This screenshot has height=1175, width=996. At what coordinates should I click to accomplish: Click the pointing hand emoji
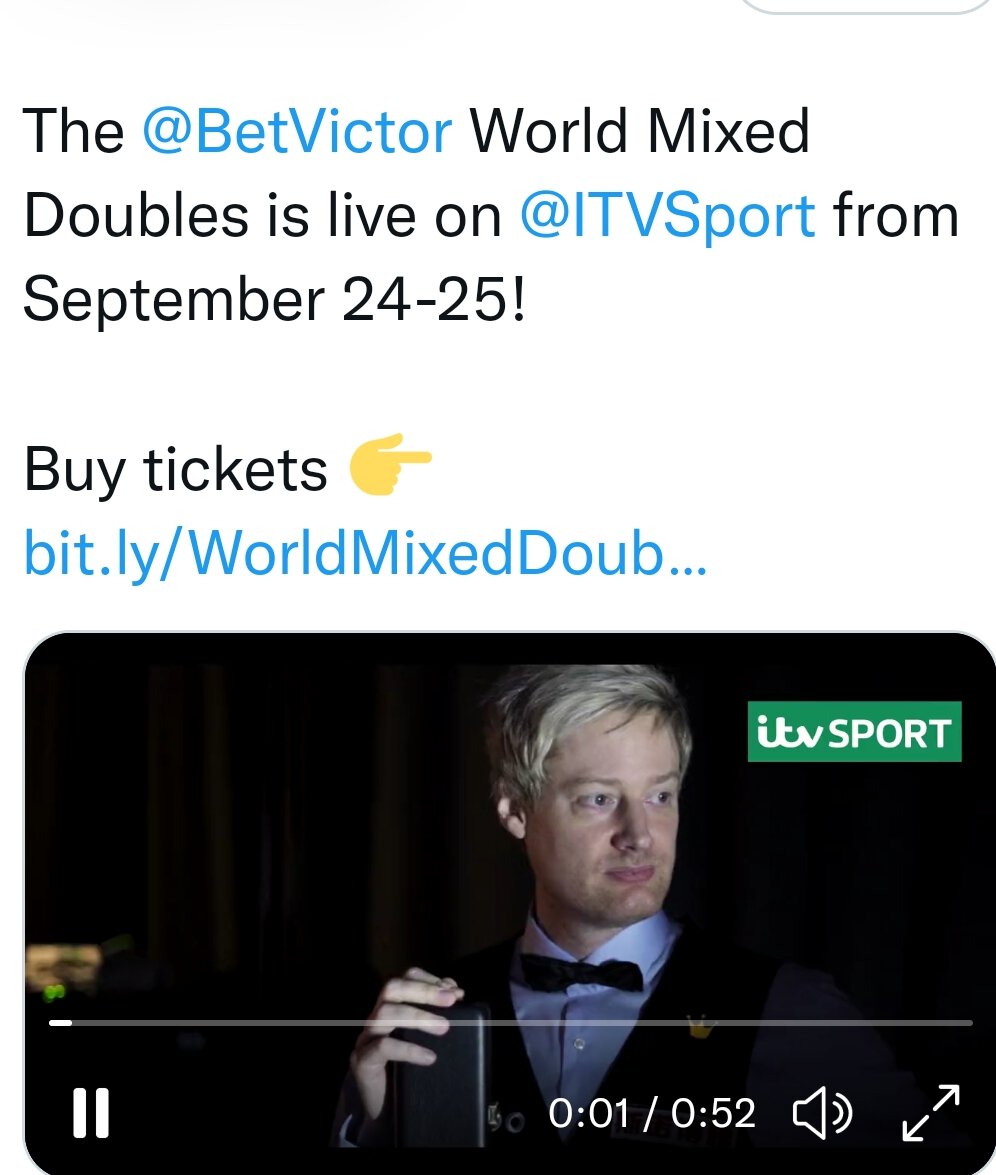click(x=390, y=464)
